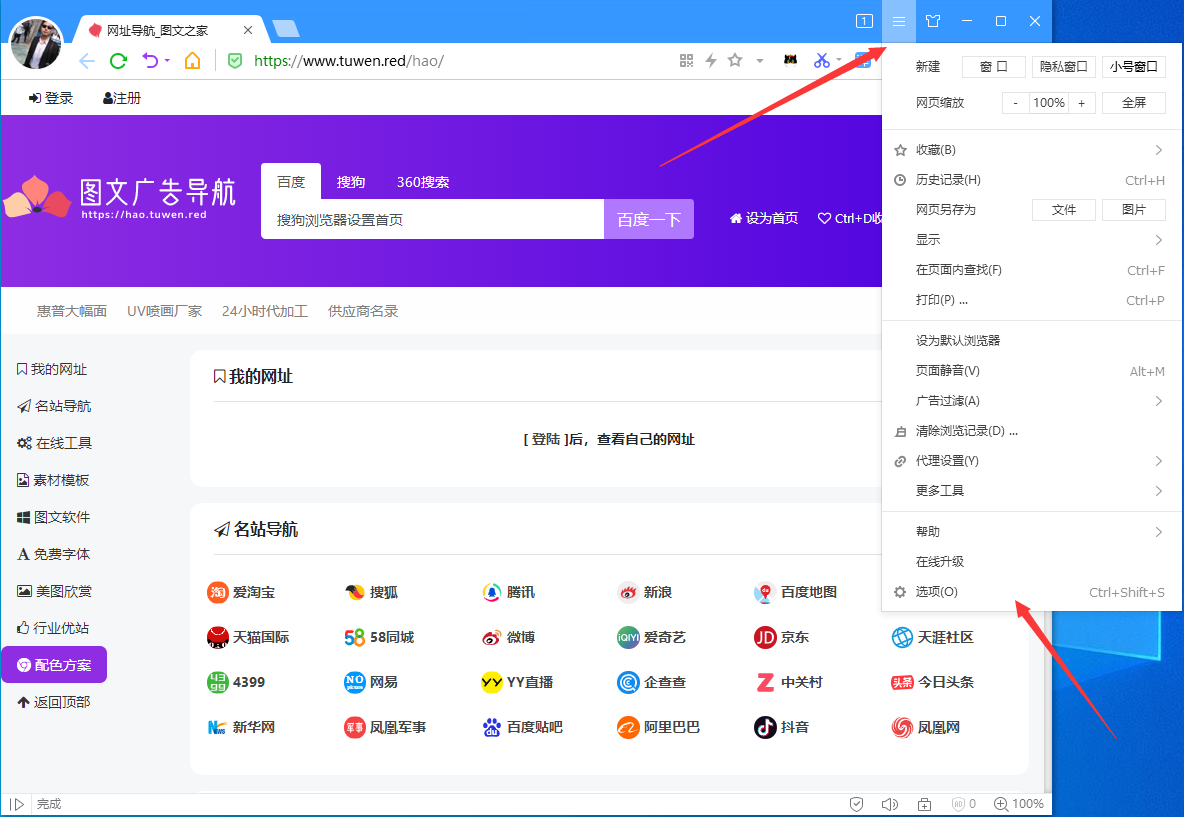
Task: Toggle sound with status bar speaker icon
Action: tap(890, 804)
